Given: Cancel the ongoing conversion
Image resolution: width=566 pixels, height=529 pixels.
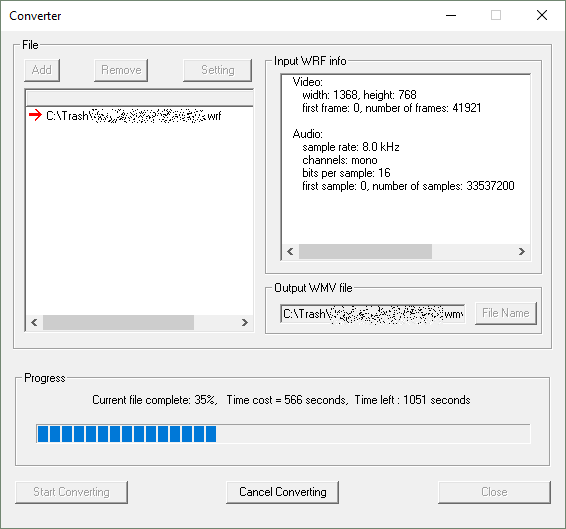Looking at the screenshot, I should (x=283, y=492).
